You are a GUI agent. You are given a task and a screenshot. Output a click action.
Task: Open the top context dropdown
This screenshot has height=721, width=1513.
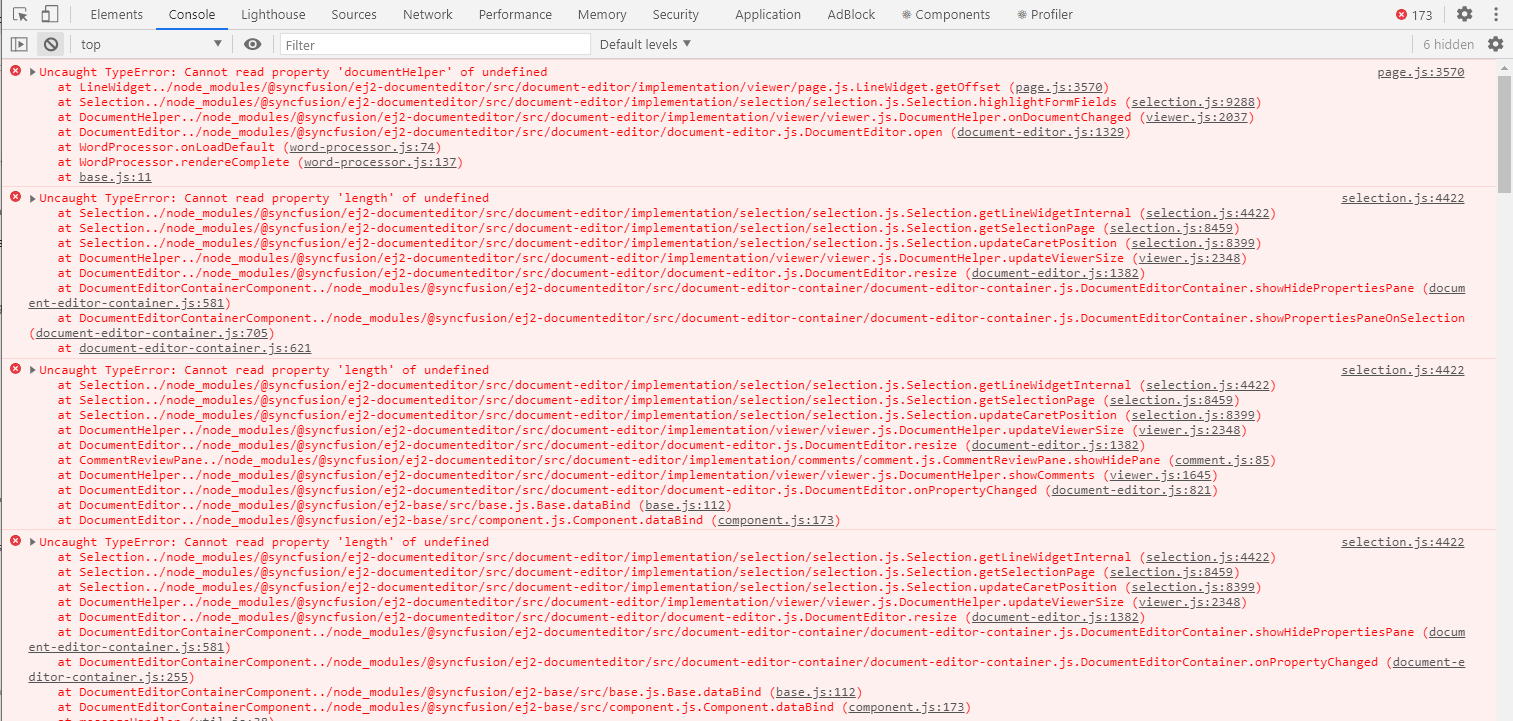[152, 44]
